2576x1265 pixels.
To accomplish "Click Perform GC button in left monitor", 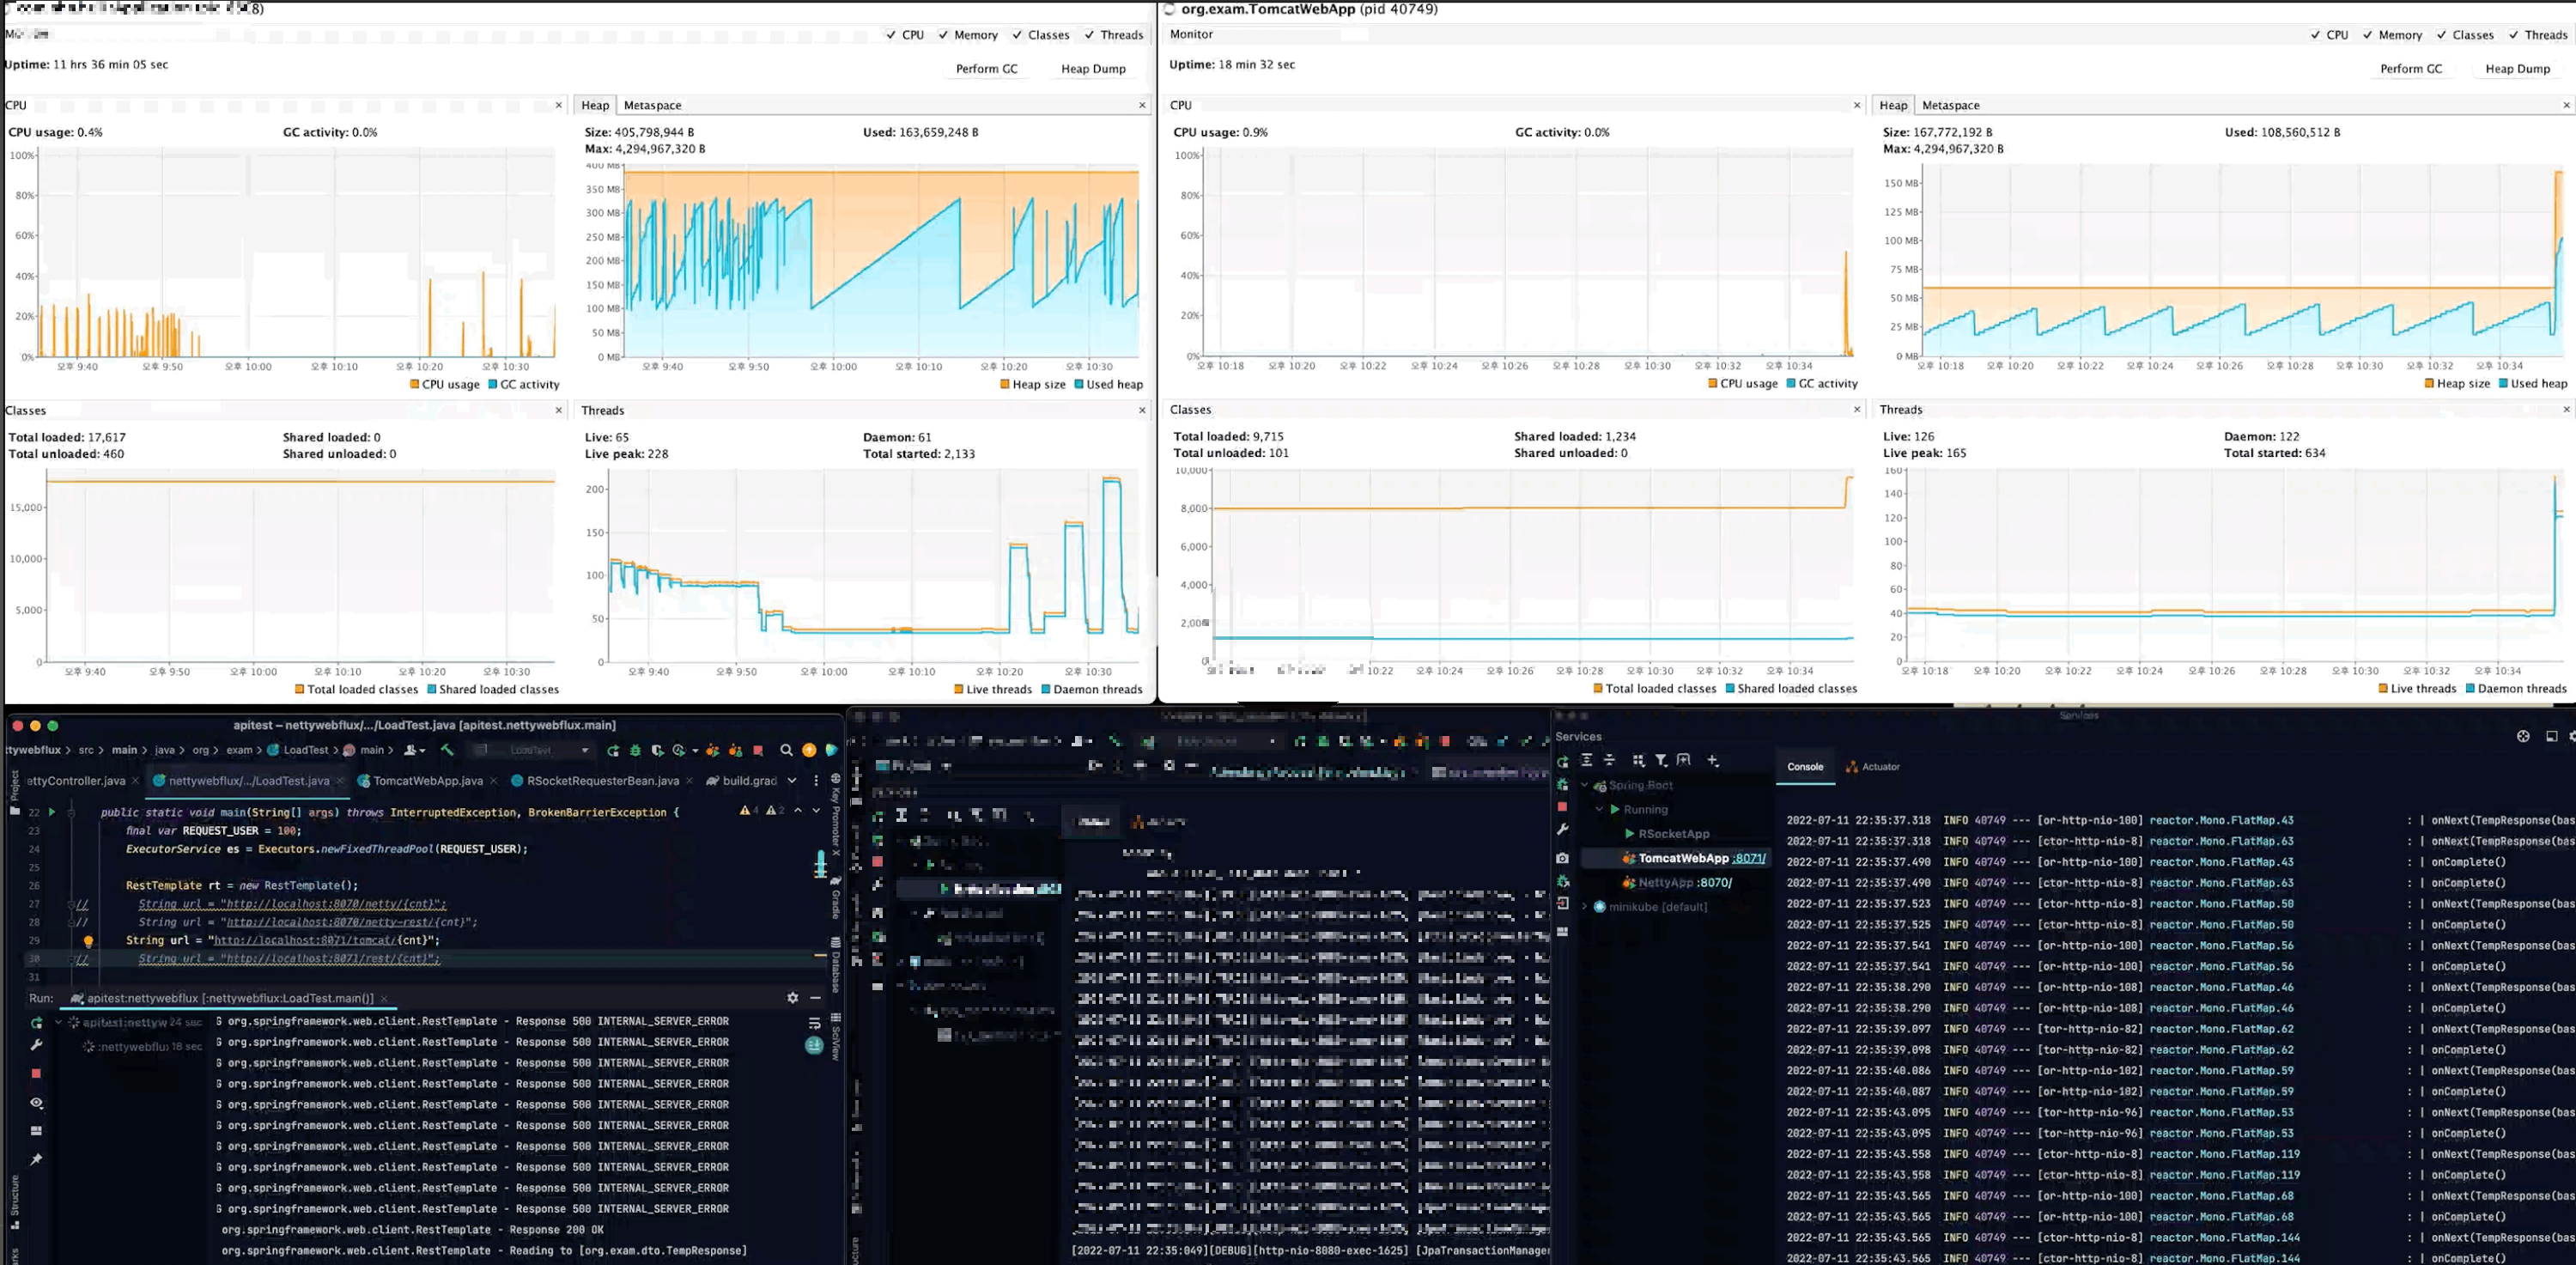I will coord(986,69).
